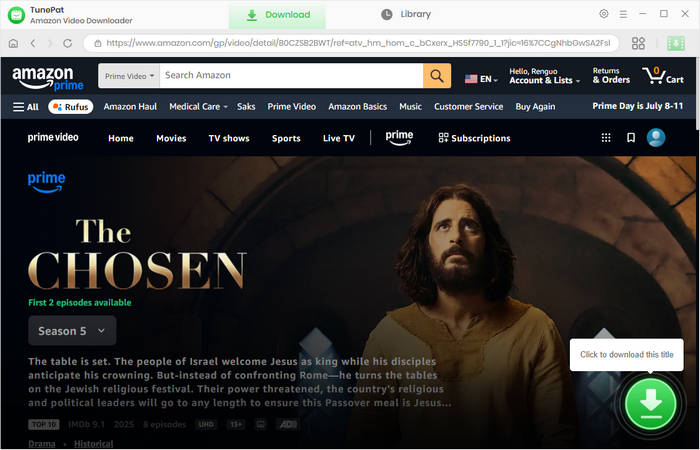Click the prime smile logo in nav
This screenshot has height=450, width=700.
click(x=399, y=138)
